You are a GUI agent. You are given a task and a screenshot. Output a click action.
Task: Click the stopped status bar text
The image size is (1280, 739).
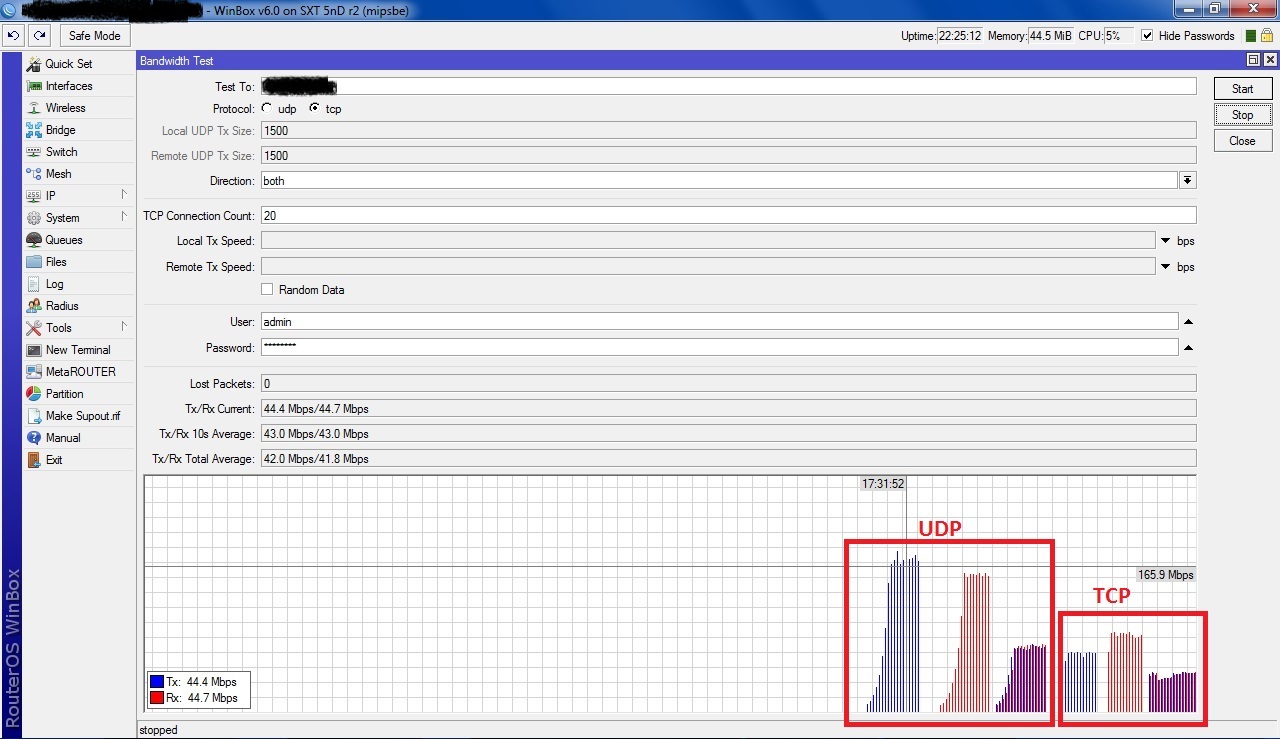click(x=158, y=730)
